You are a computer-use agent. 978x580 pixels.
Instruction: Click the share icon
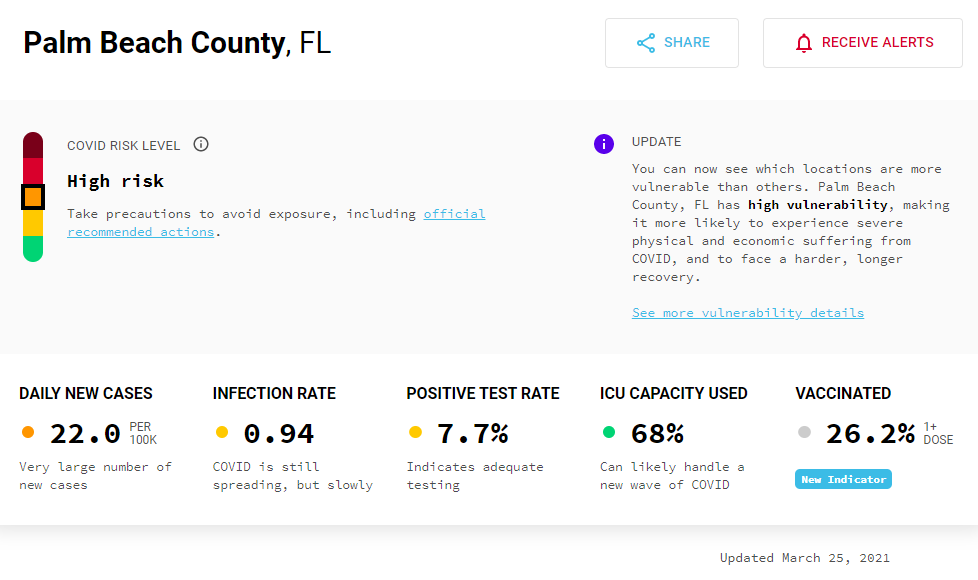click(x=646, y=43)
